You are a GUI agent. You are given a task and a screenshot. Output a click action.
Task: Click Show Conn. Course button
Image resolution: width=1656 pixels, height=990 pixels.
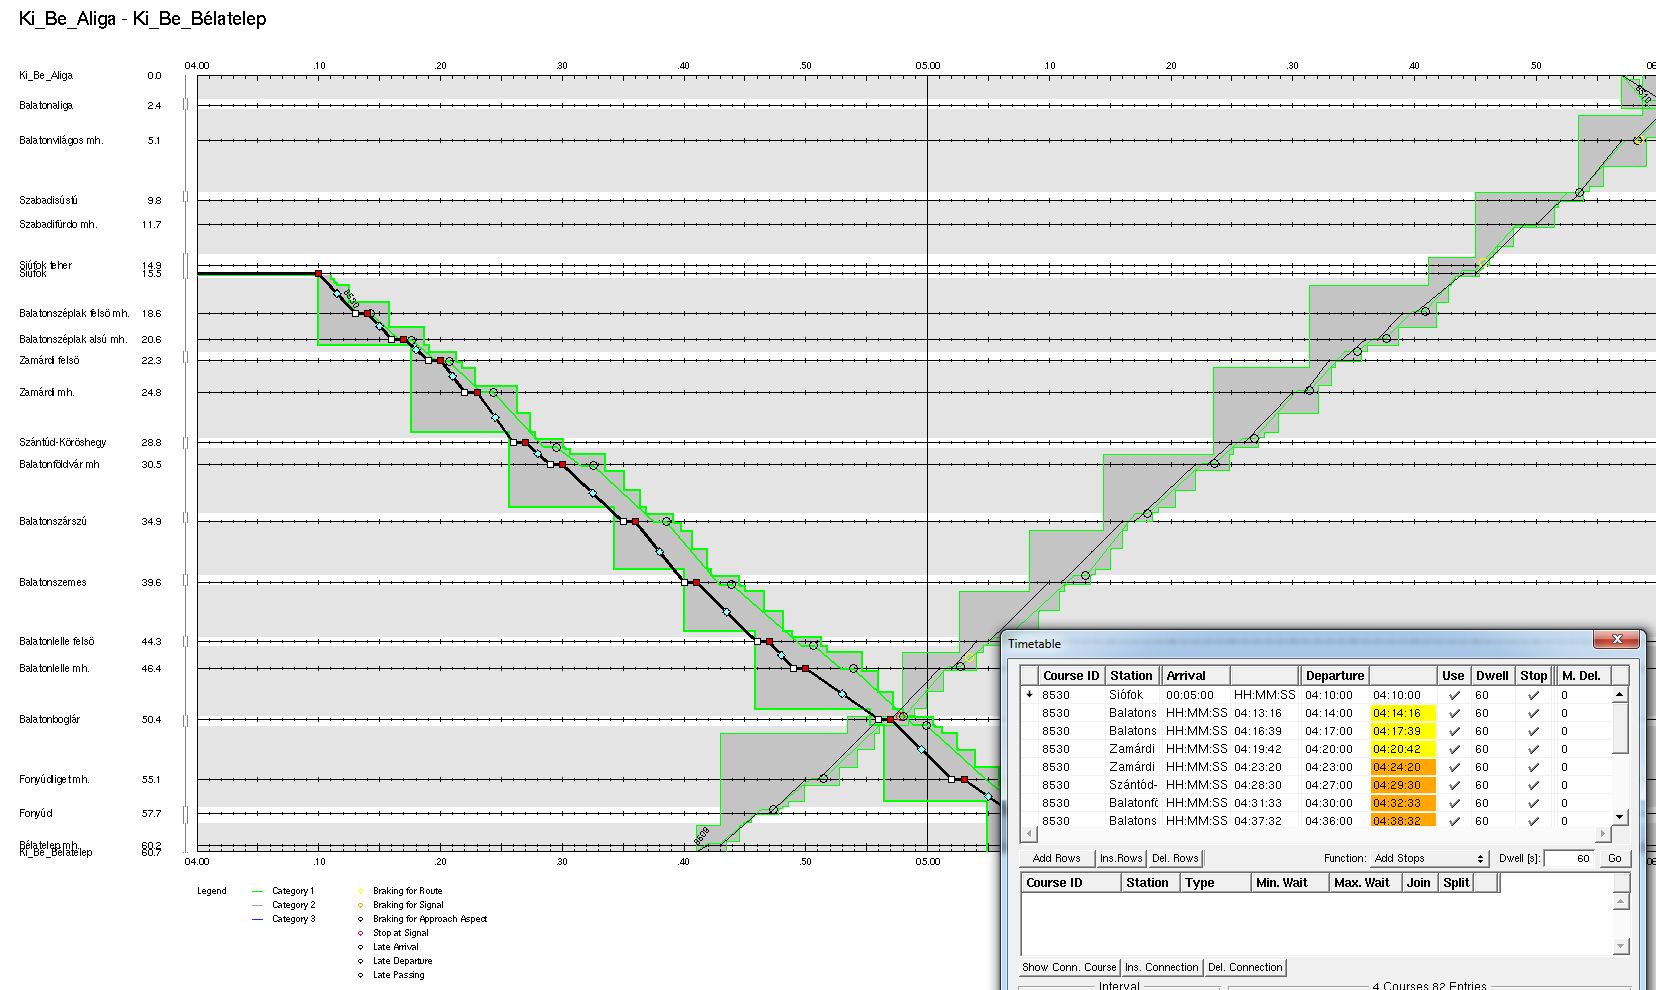click(1069, 967)
